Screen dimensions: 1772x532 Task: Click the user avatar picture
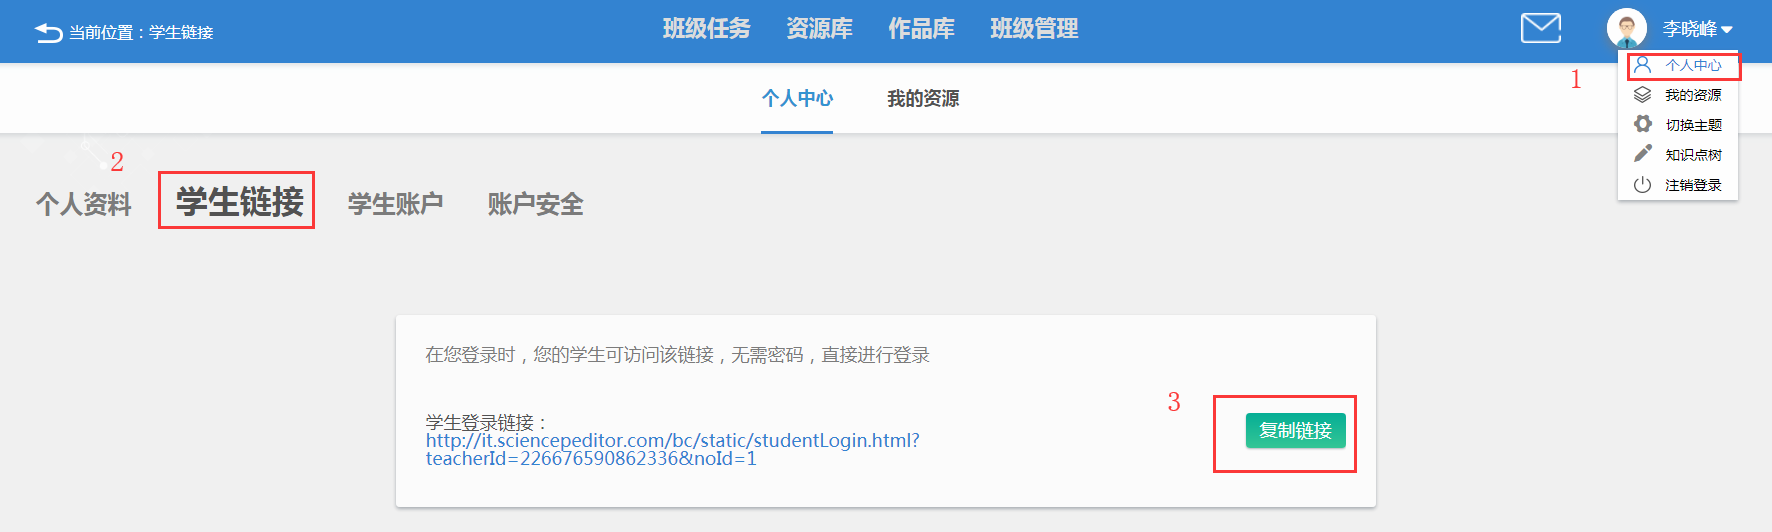click(x=1626, y=29)
